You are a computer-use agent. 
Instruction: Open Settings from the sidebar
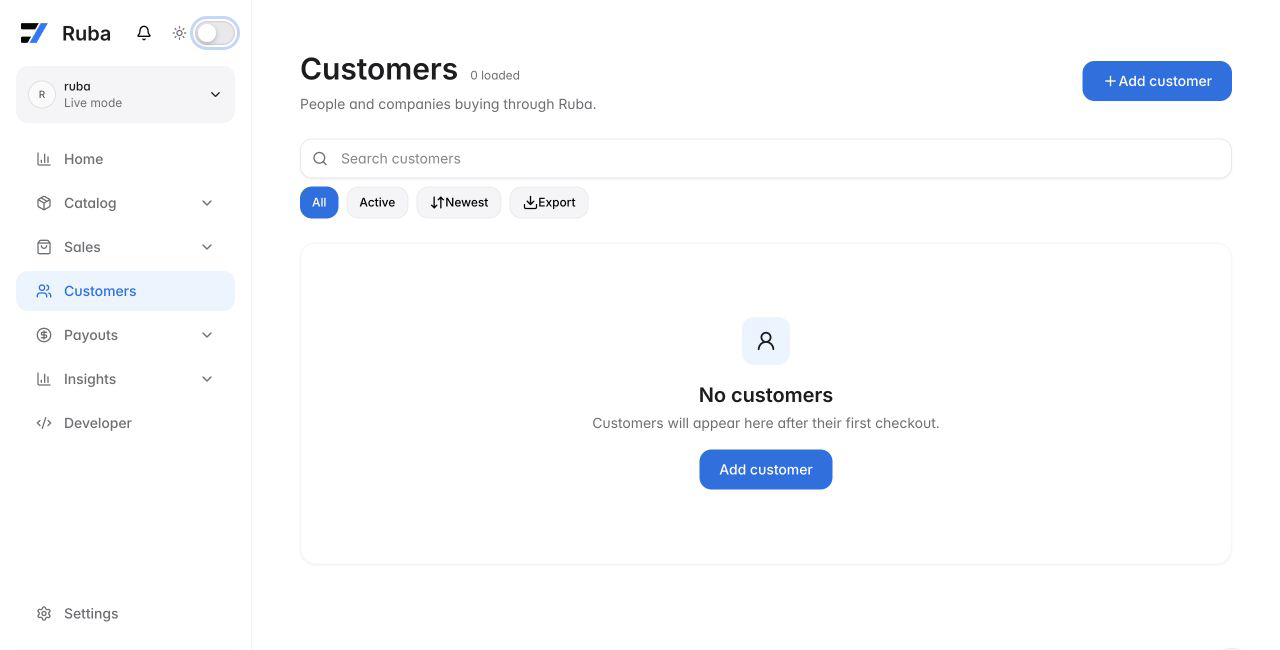point(125,614)
